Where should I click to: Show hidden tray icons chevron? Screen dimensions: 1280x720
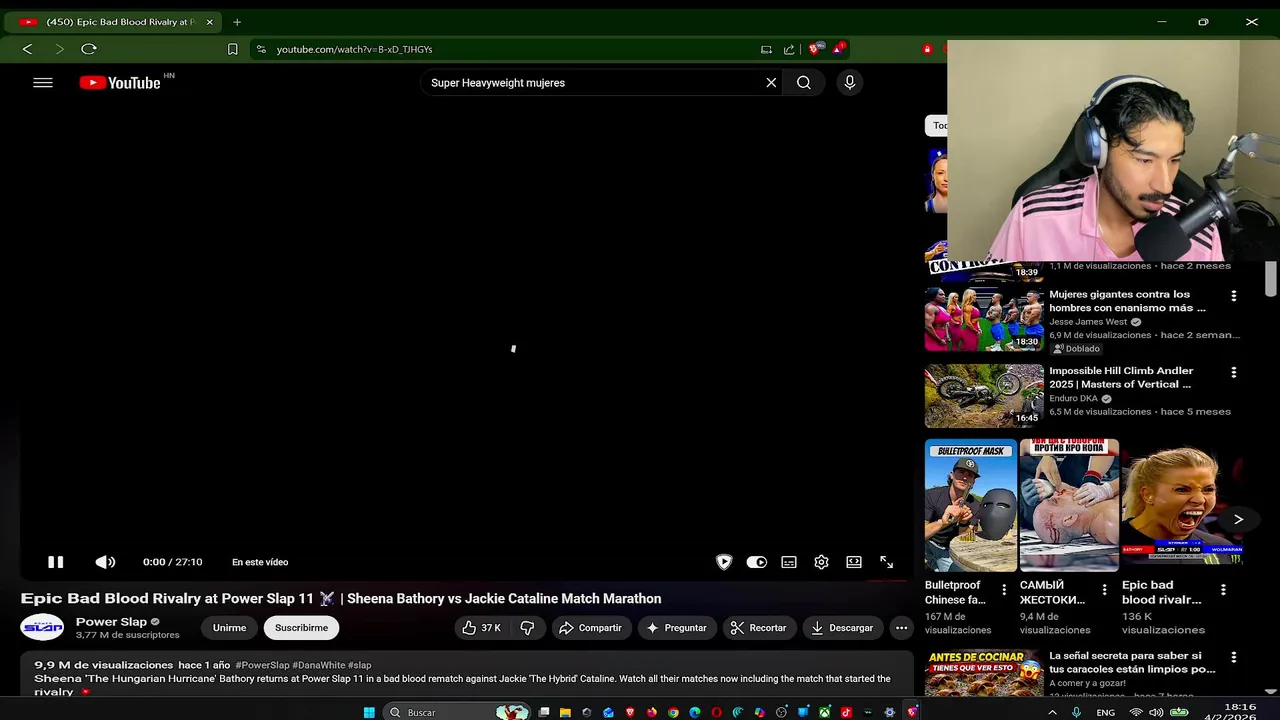tap(1052, 712)
